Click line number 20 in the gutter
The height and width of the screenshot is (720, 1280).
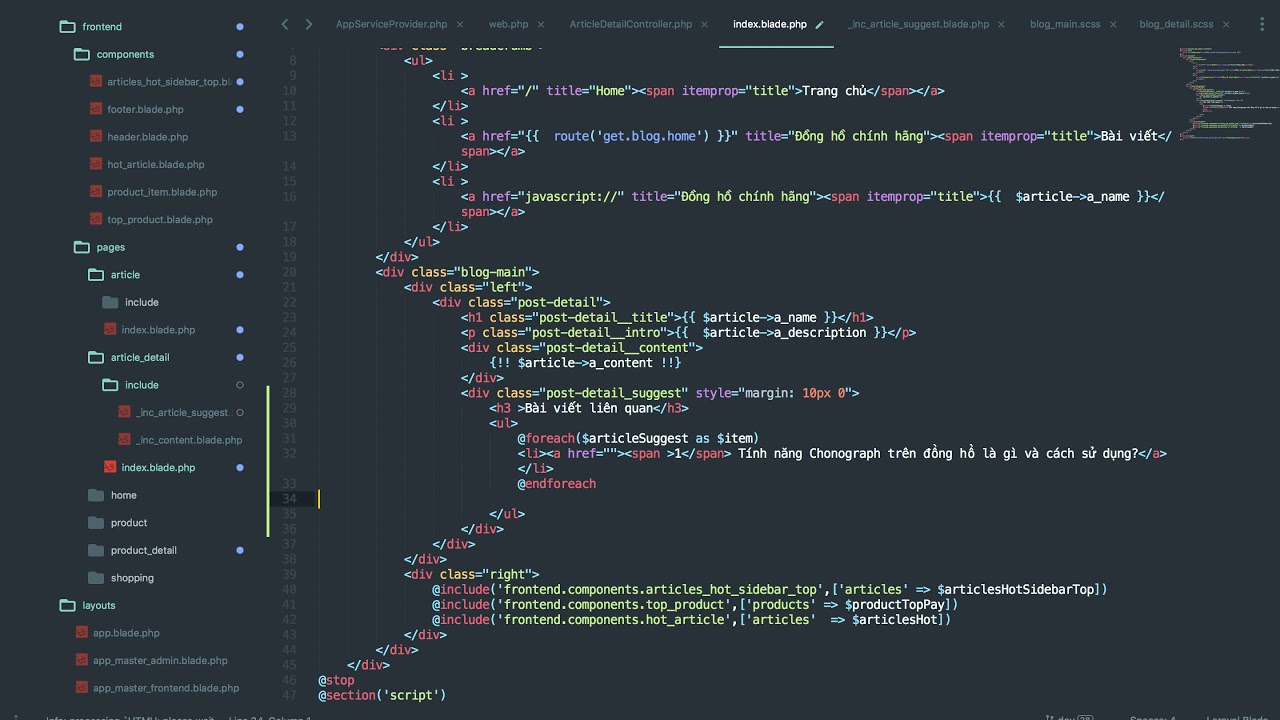point(289,272)
